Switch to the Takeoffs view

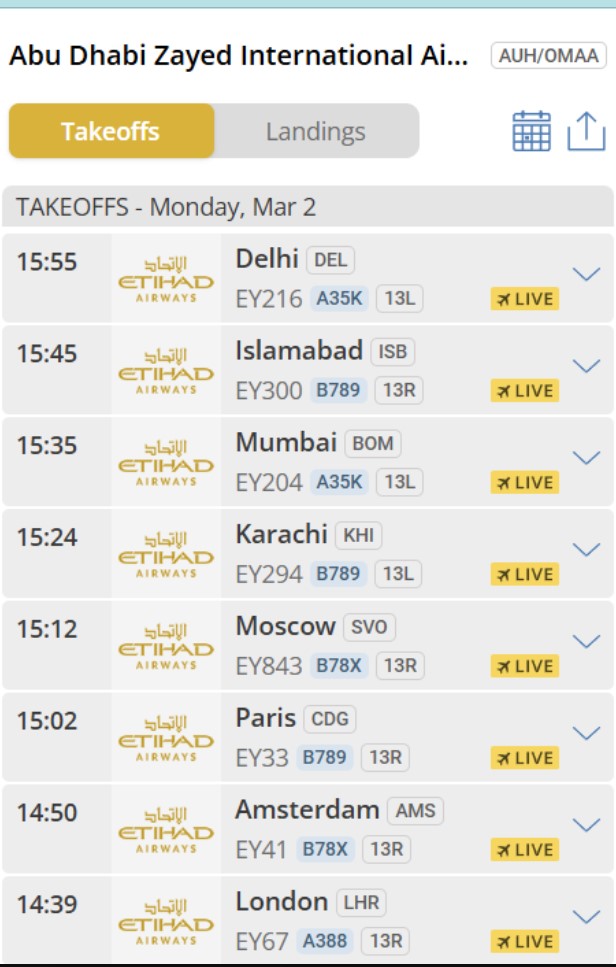(111, 131)
